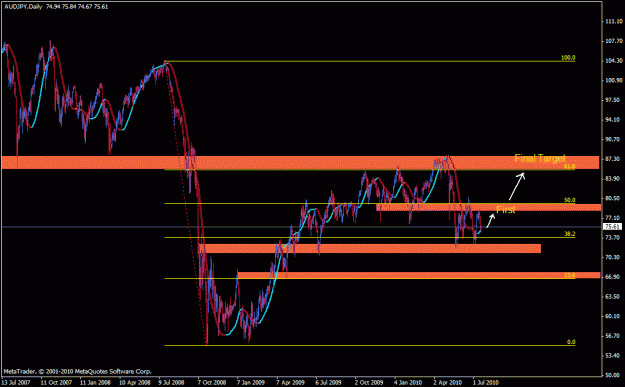Click price axis value 73.70
Viewport: 625px width, 387px height.
(x=614, y=238)
